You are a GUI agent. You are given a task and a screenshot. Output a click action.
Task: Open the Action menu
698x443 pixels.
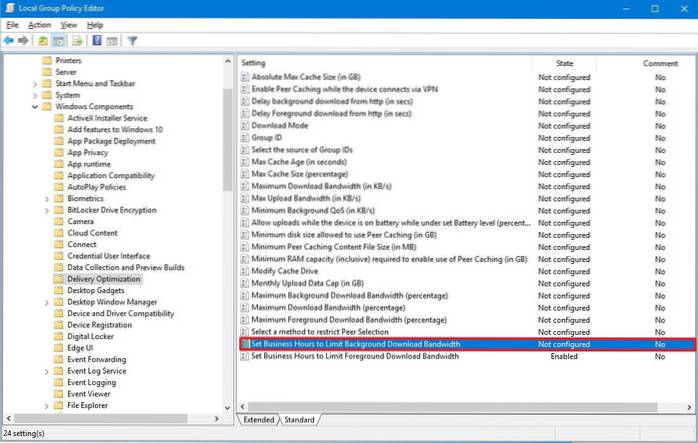point(40,24)
